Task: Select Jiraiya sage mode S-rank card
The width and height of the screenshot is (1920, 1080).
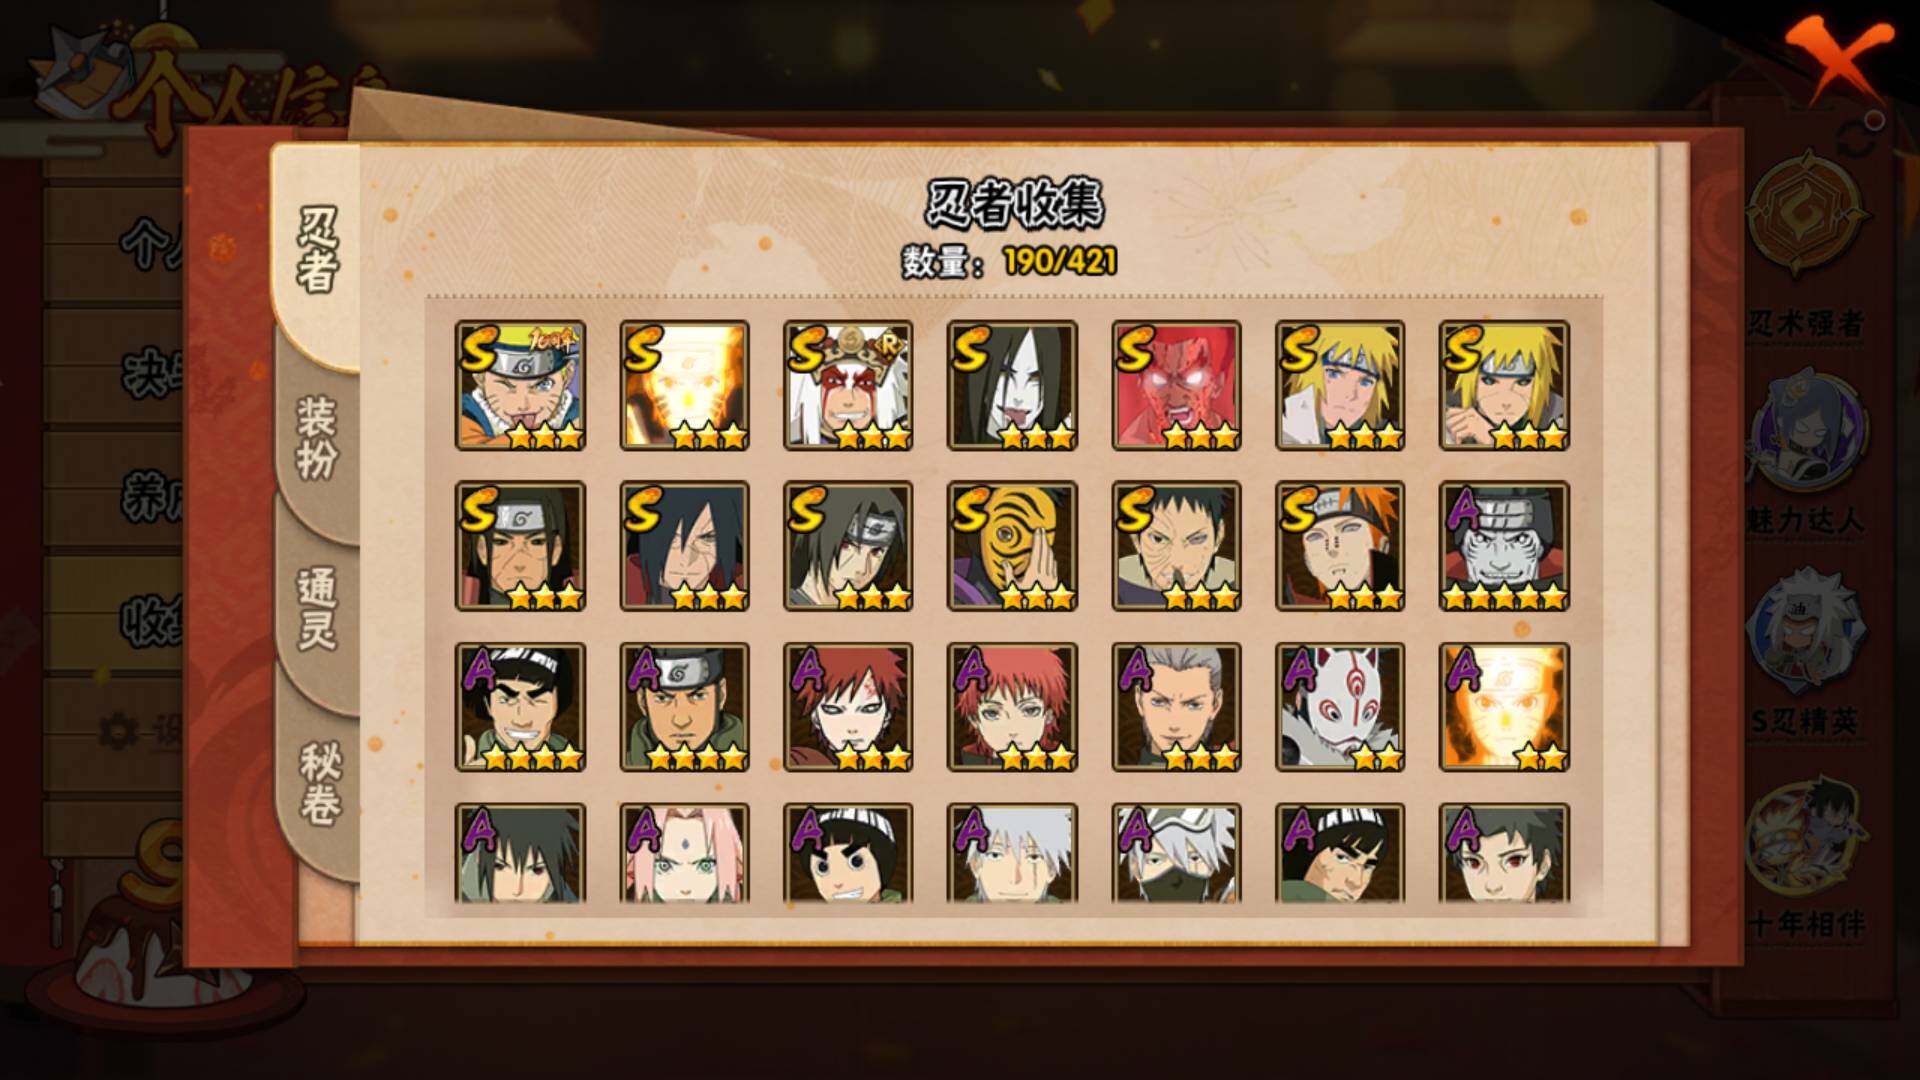Action: 848,386
